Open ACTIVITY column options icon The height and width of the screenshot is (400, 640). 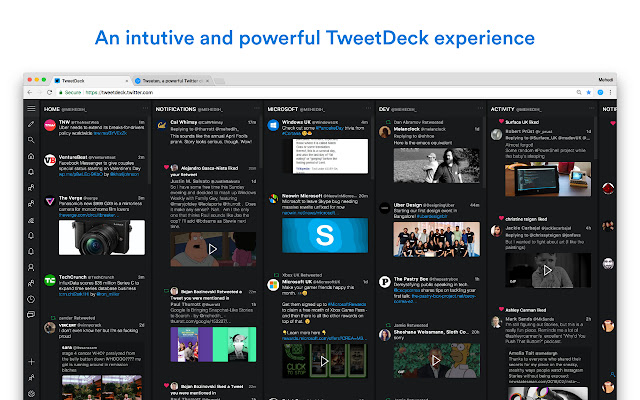591,108
